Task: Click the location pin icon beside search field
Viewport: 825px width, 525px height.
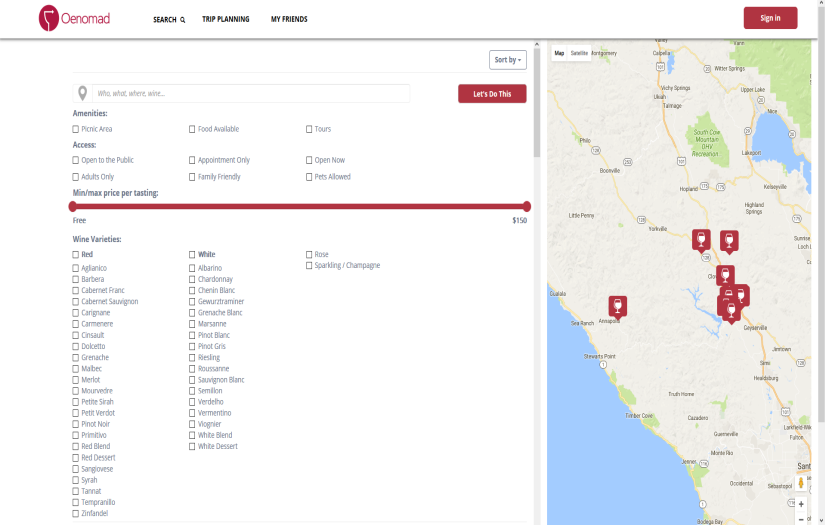Action: click(83, 93)
